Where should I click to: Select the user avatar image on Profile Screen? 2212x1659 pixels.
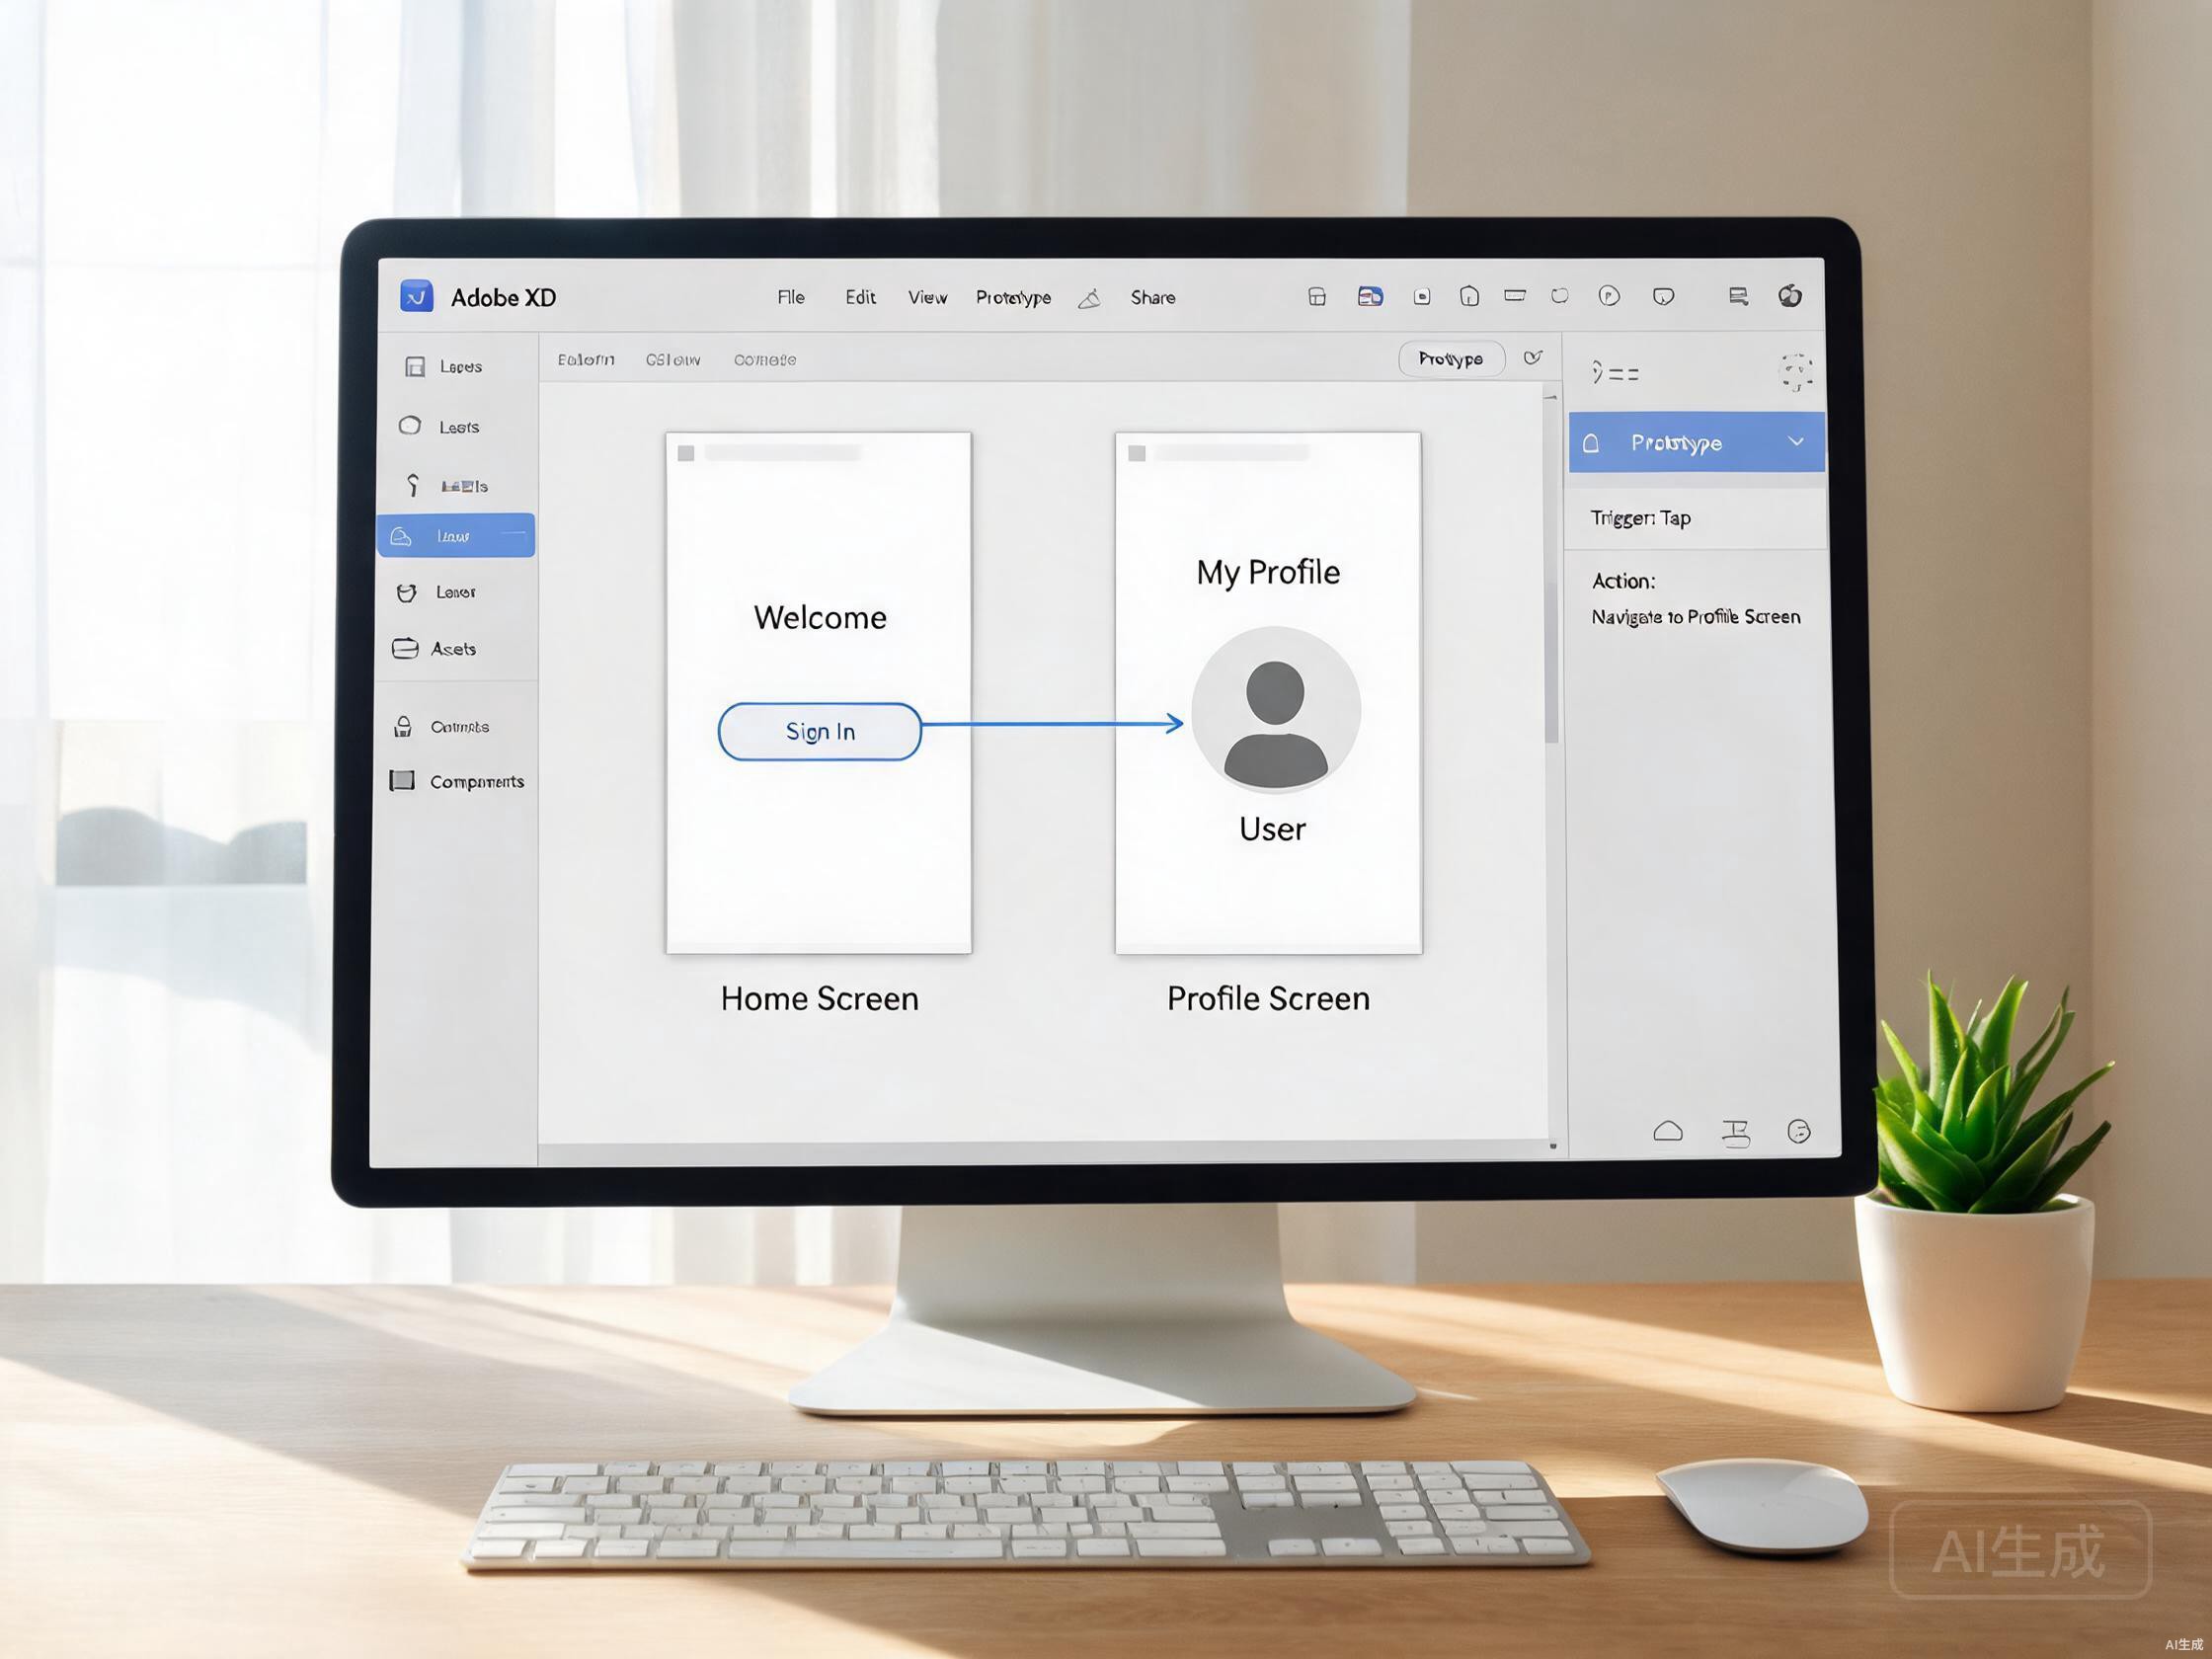(1275, 709)
